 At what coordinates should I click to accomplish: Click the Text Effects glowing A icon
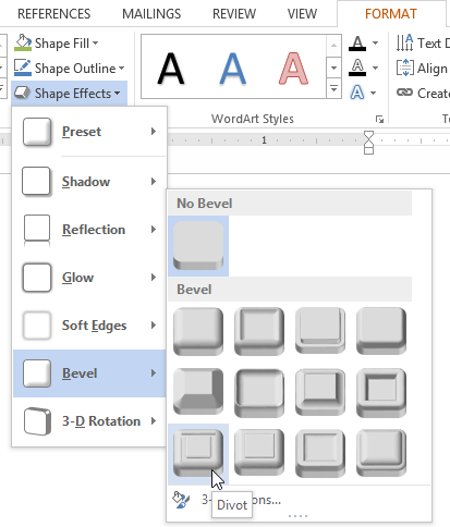click(x=357, y=92)
